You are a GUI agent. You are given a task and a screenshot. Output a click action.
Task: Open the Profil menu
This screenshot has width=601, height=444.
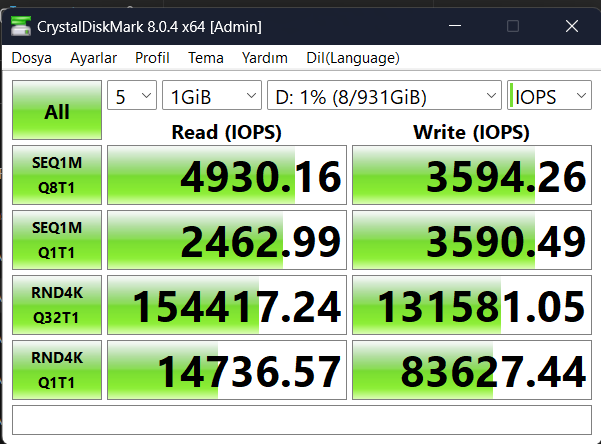point(152,58)
